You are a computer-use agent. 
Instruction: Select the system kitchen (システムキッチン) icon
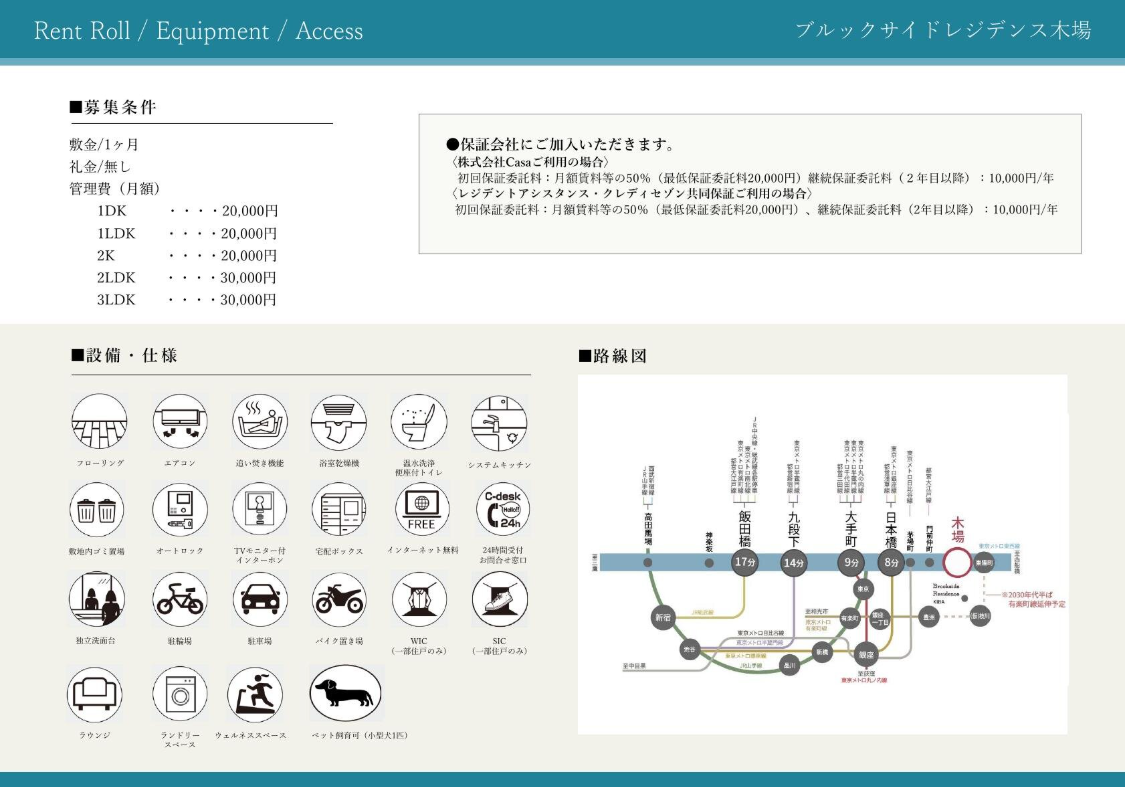point(499,422)
